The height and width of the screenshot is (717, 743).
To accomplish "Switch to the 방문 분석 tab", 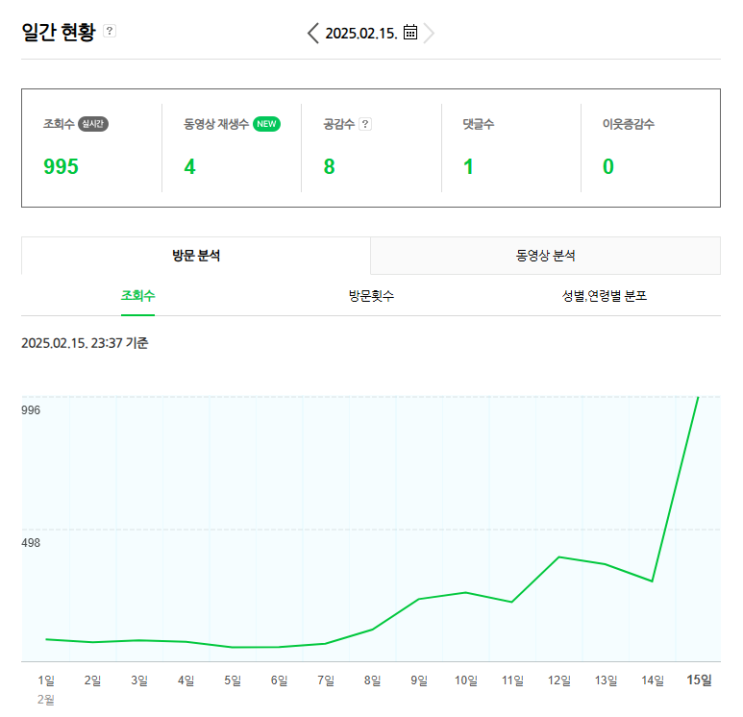I will [x=196, y=256].
